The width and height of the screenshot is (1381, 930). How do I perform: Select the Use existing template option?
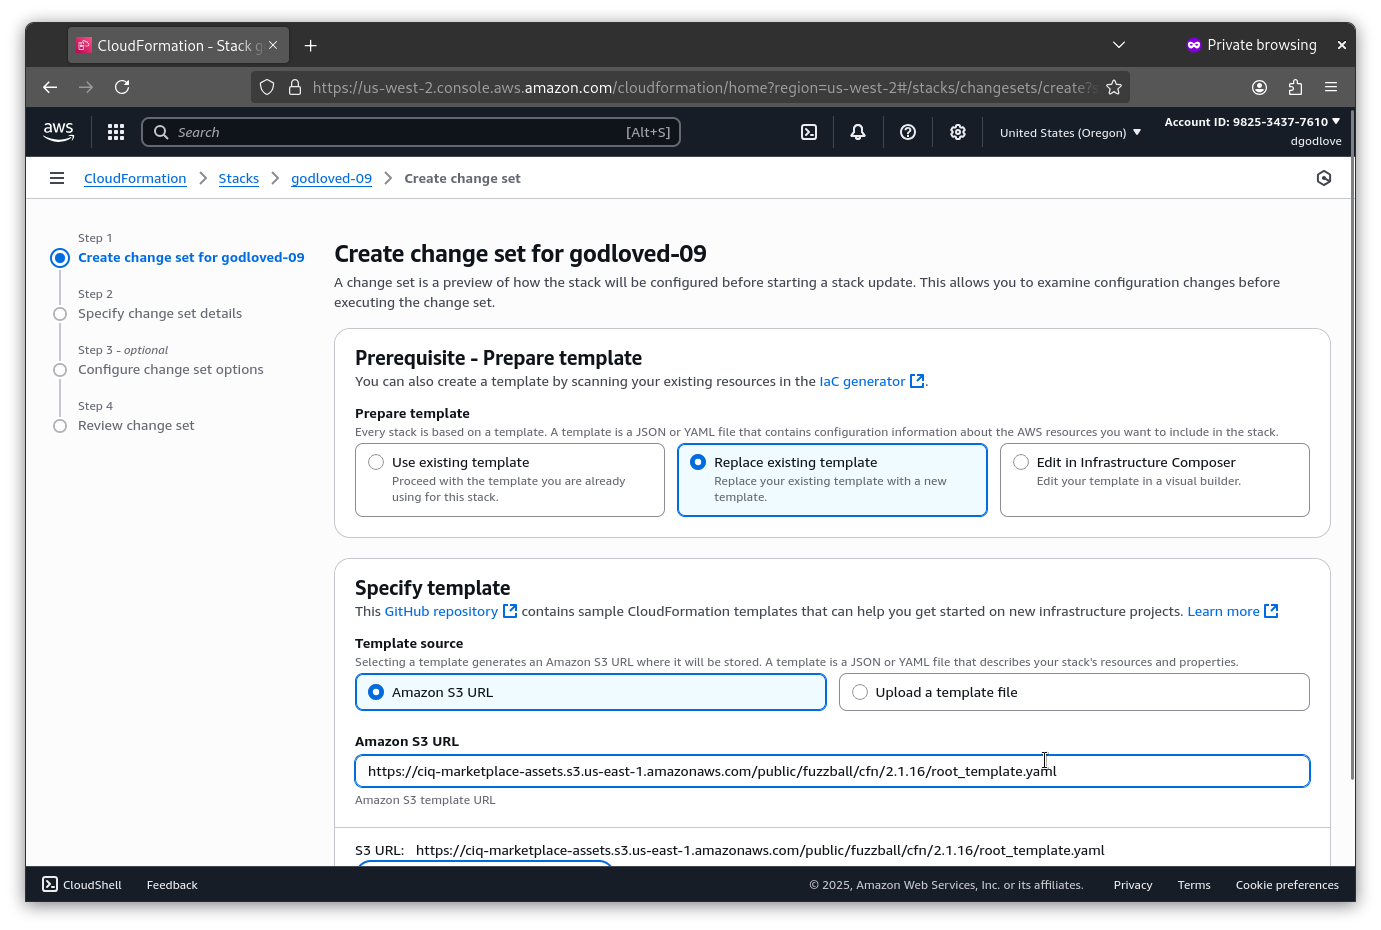(x=375, y=461)
